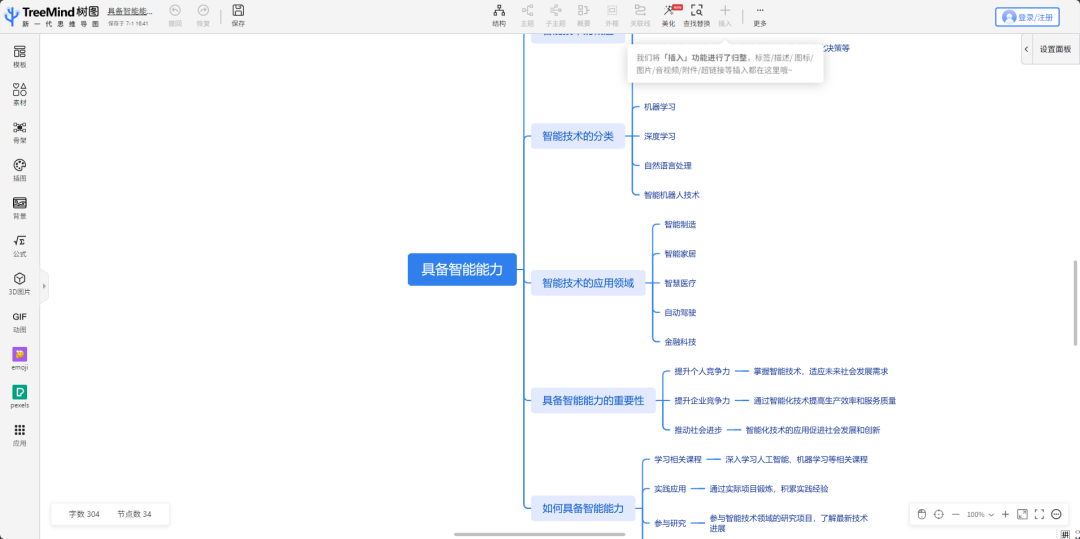
Task: Open the 美化 beautify tool
Action: (668, 15)
